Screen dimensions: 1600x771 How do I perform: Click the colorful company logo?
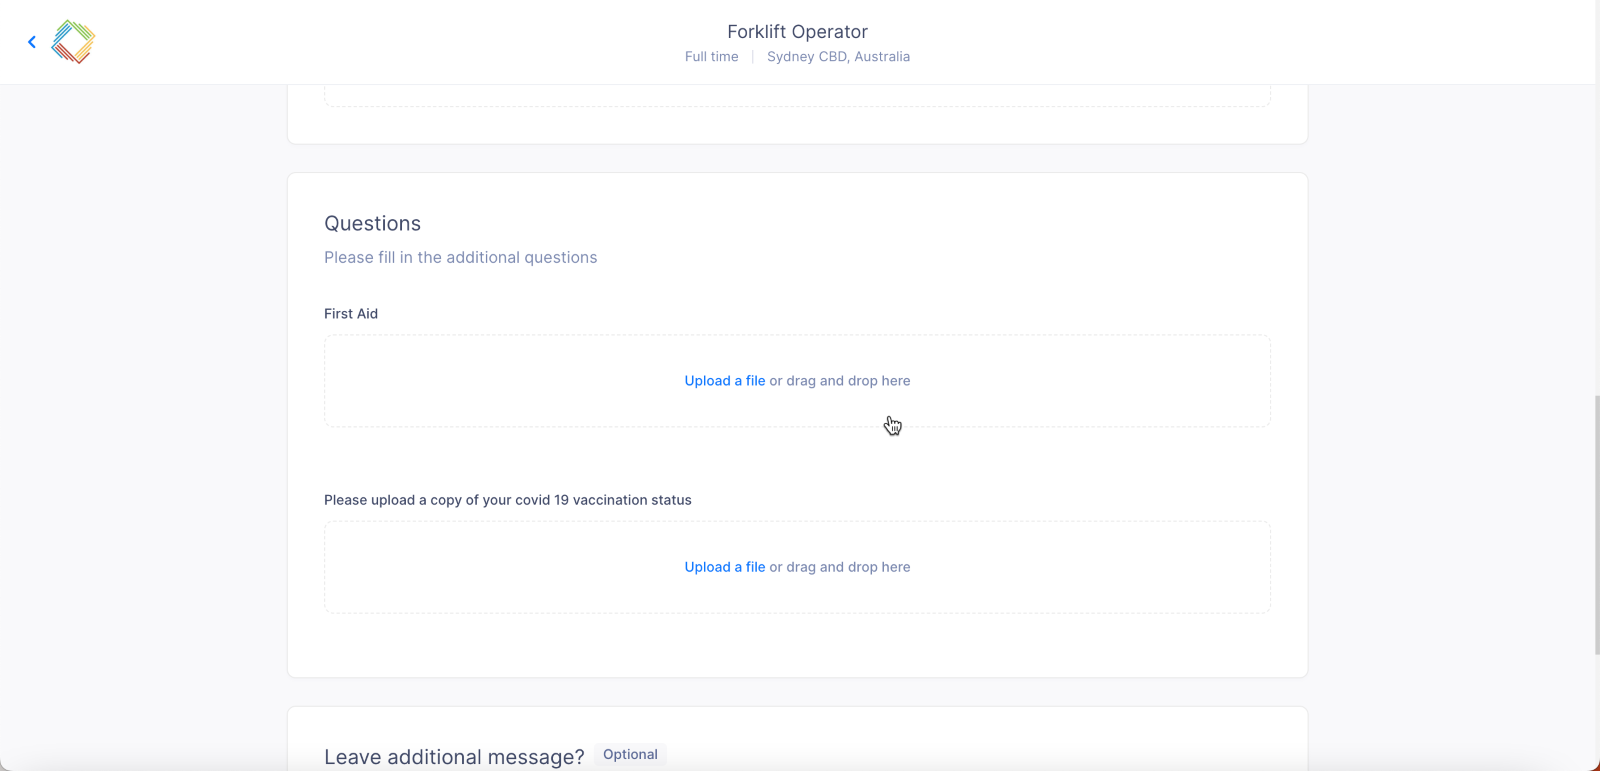pyautogui.click(x=73, y=42)
